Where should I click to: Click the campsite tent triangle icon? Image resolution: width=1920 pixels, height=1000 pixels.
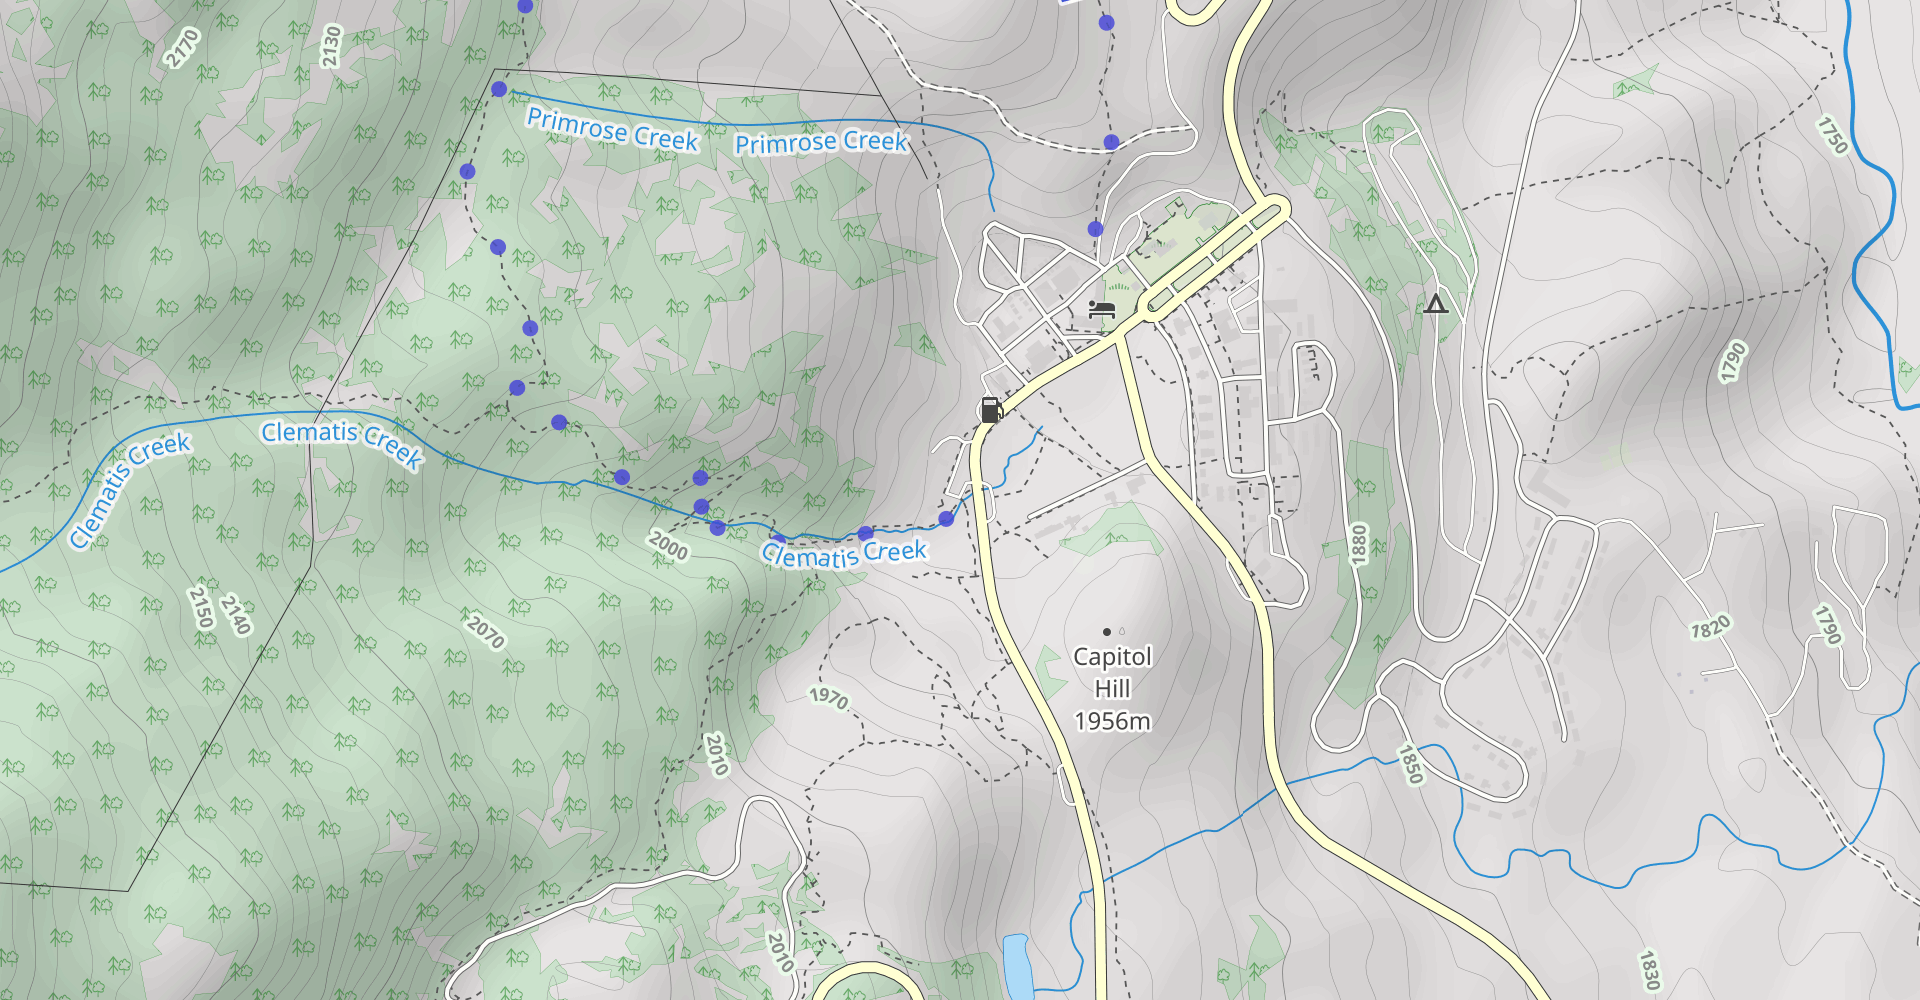[x=1436, y=303]
